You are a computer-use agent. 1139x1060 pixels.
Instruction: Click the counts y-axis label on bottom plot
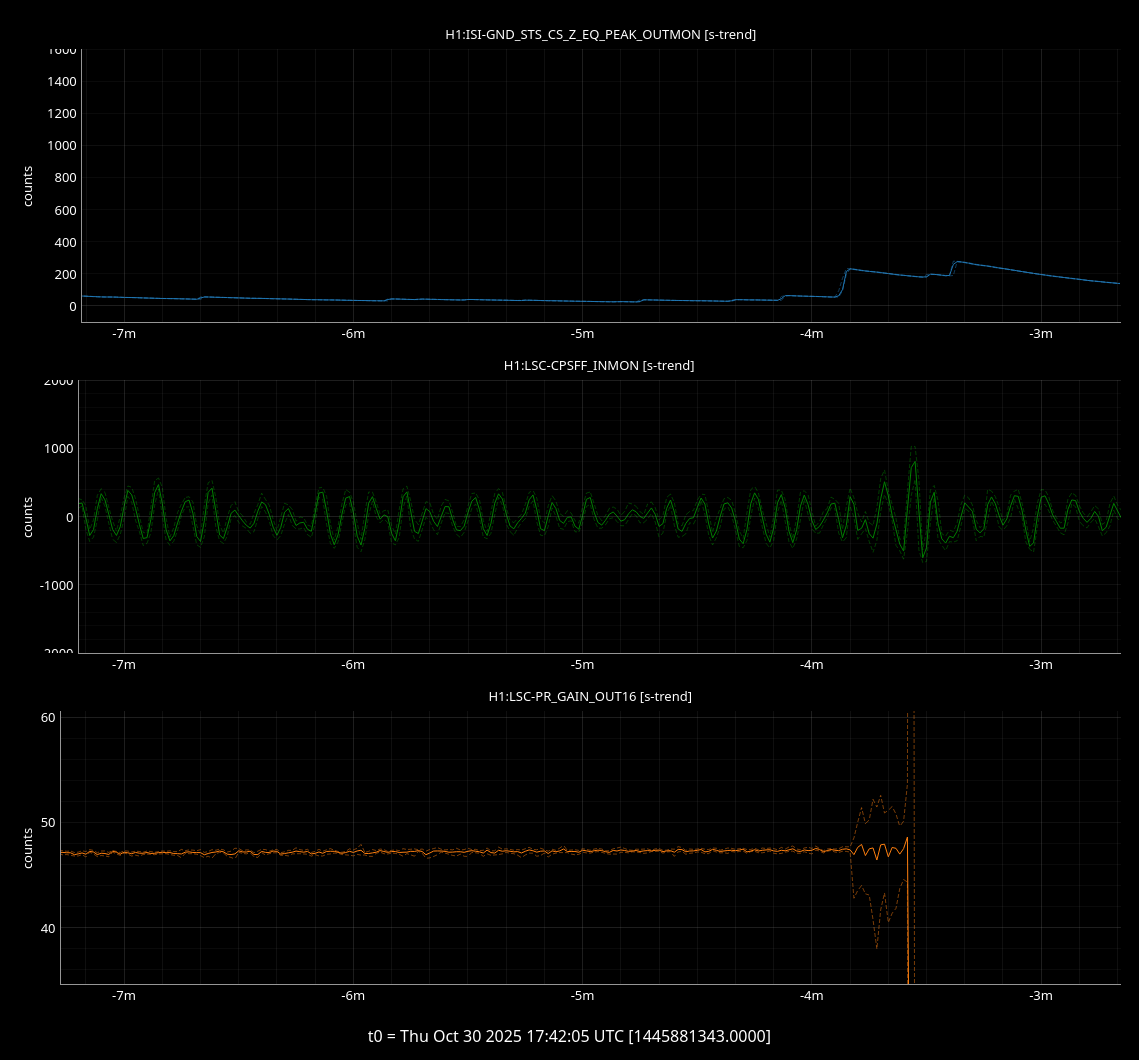click(28, 847)
